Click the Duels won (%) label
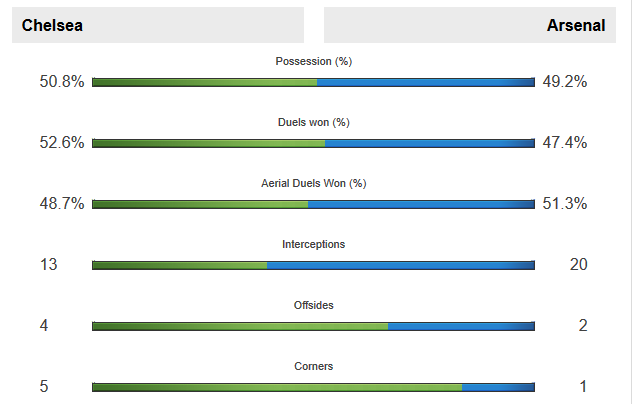Image resolution: width=633 pixels, height=404 pixels. pyautogui.click(x=314, y=122)
